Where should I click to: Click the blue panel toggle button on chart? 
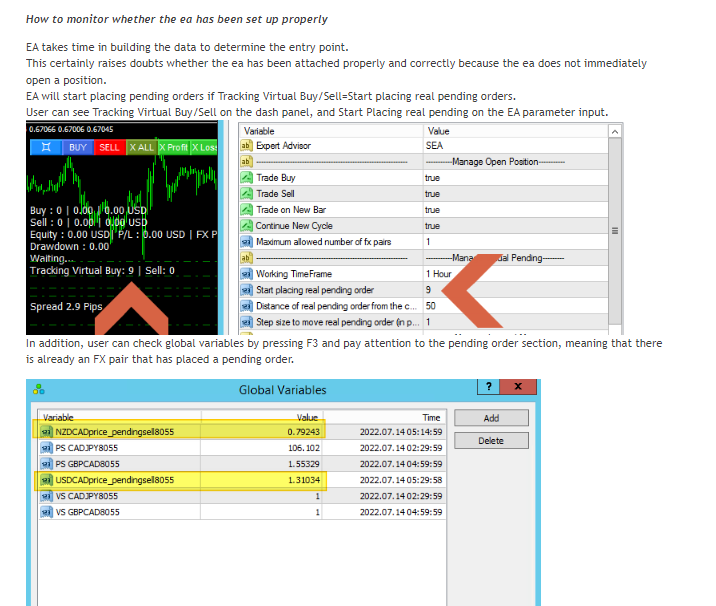[46, 147]
